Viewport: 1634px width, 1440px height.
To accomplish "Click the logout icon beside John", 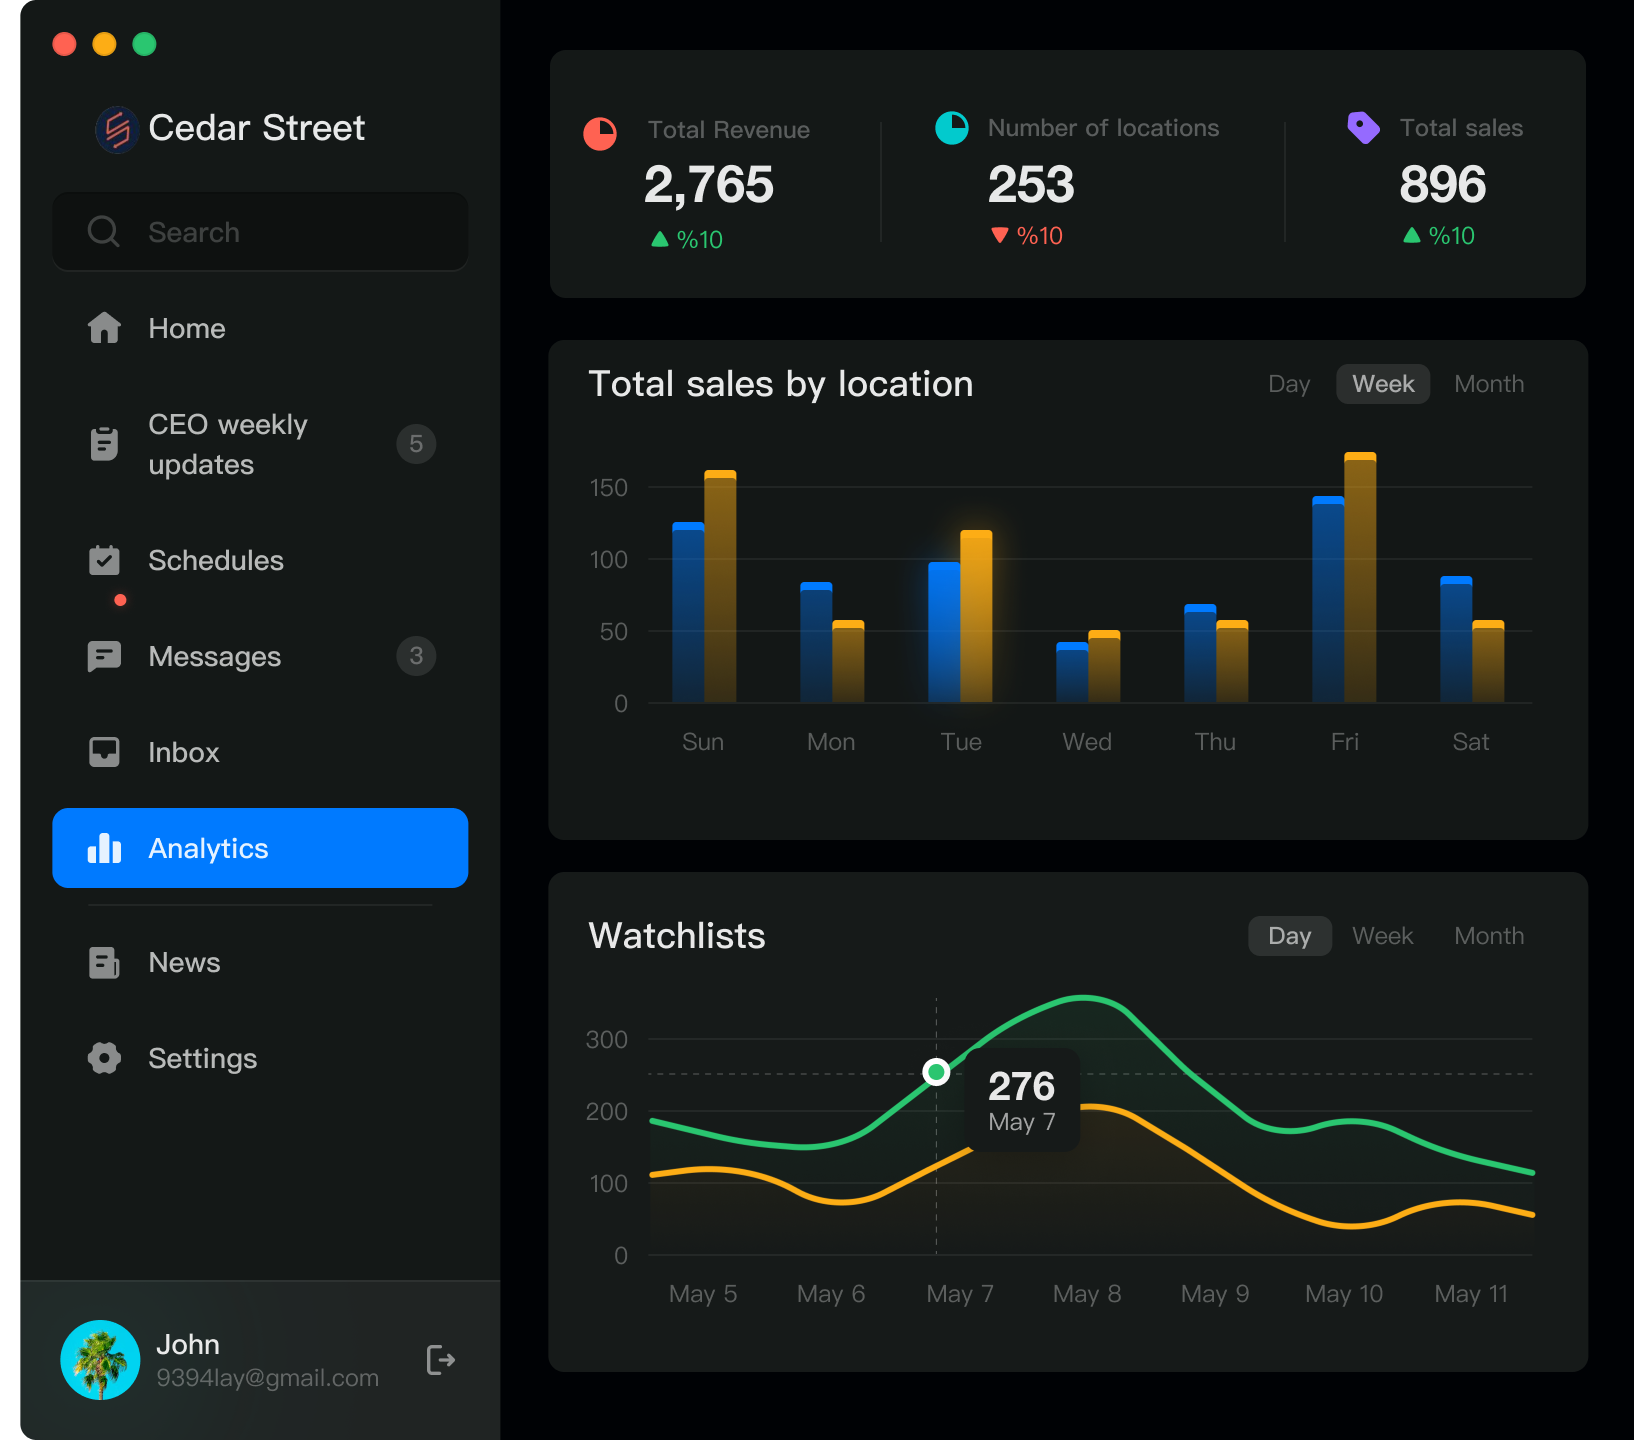I will pyautogui.click(x=440, y=1360).
